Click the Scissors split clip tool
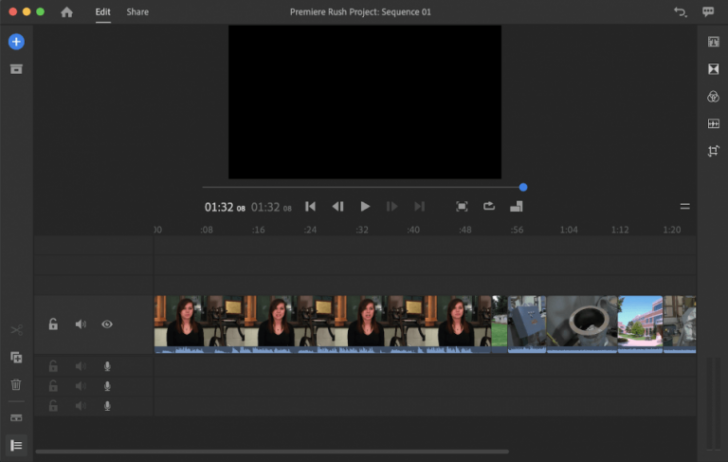The image size is (728, 462). point(17,330)
